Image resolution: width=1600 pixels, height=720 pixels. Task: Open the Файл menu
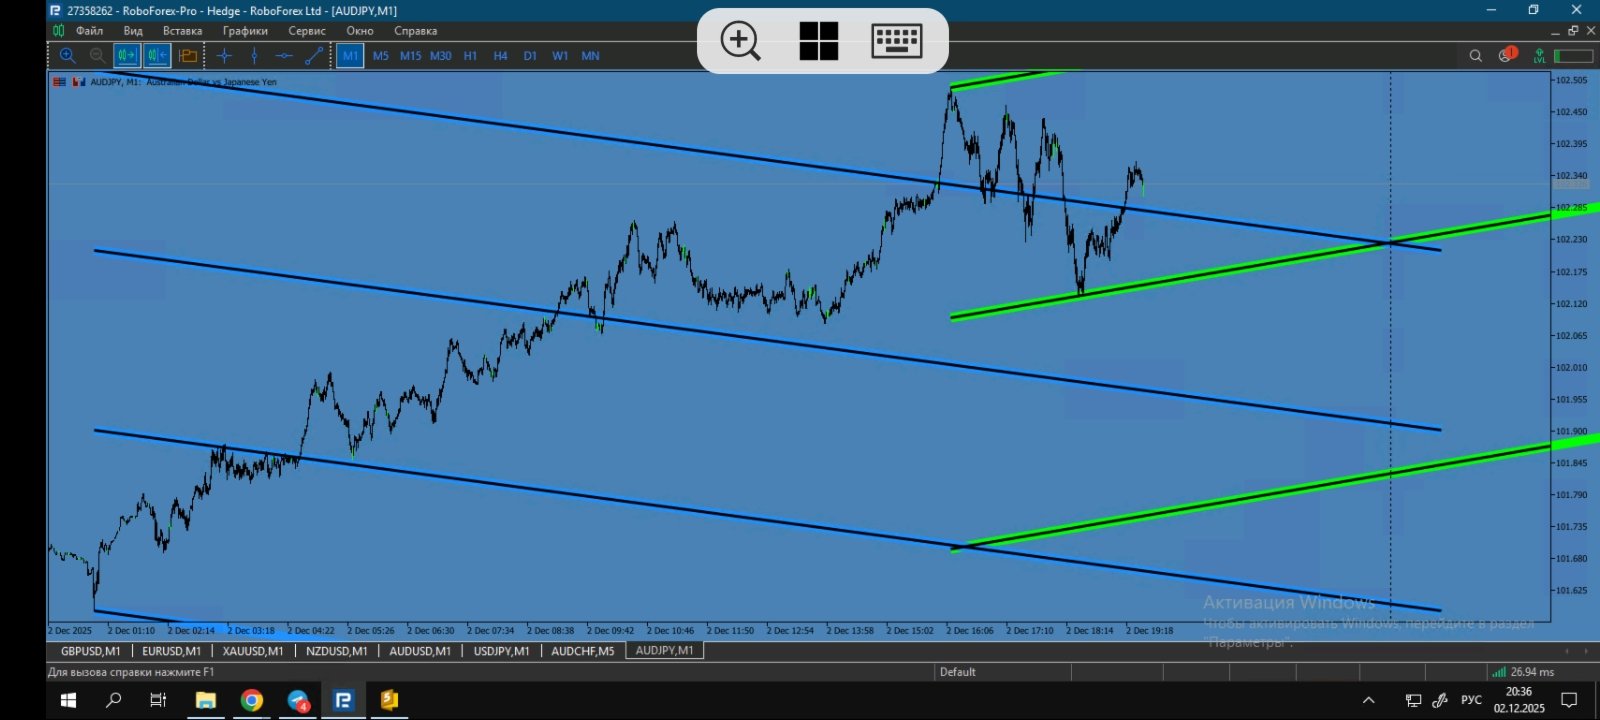coord(89,31)
